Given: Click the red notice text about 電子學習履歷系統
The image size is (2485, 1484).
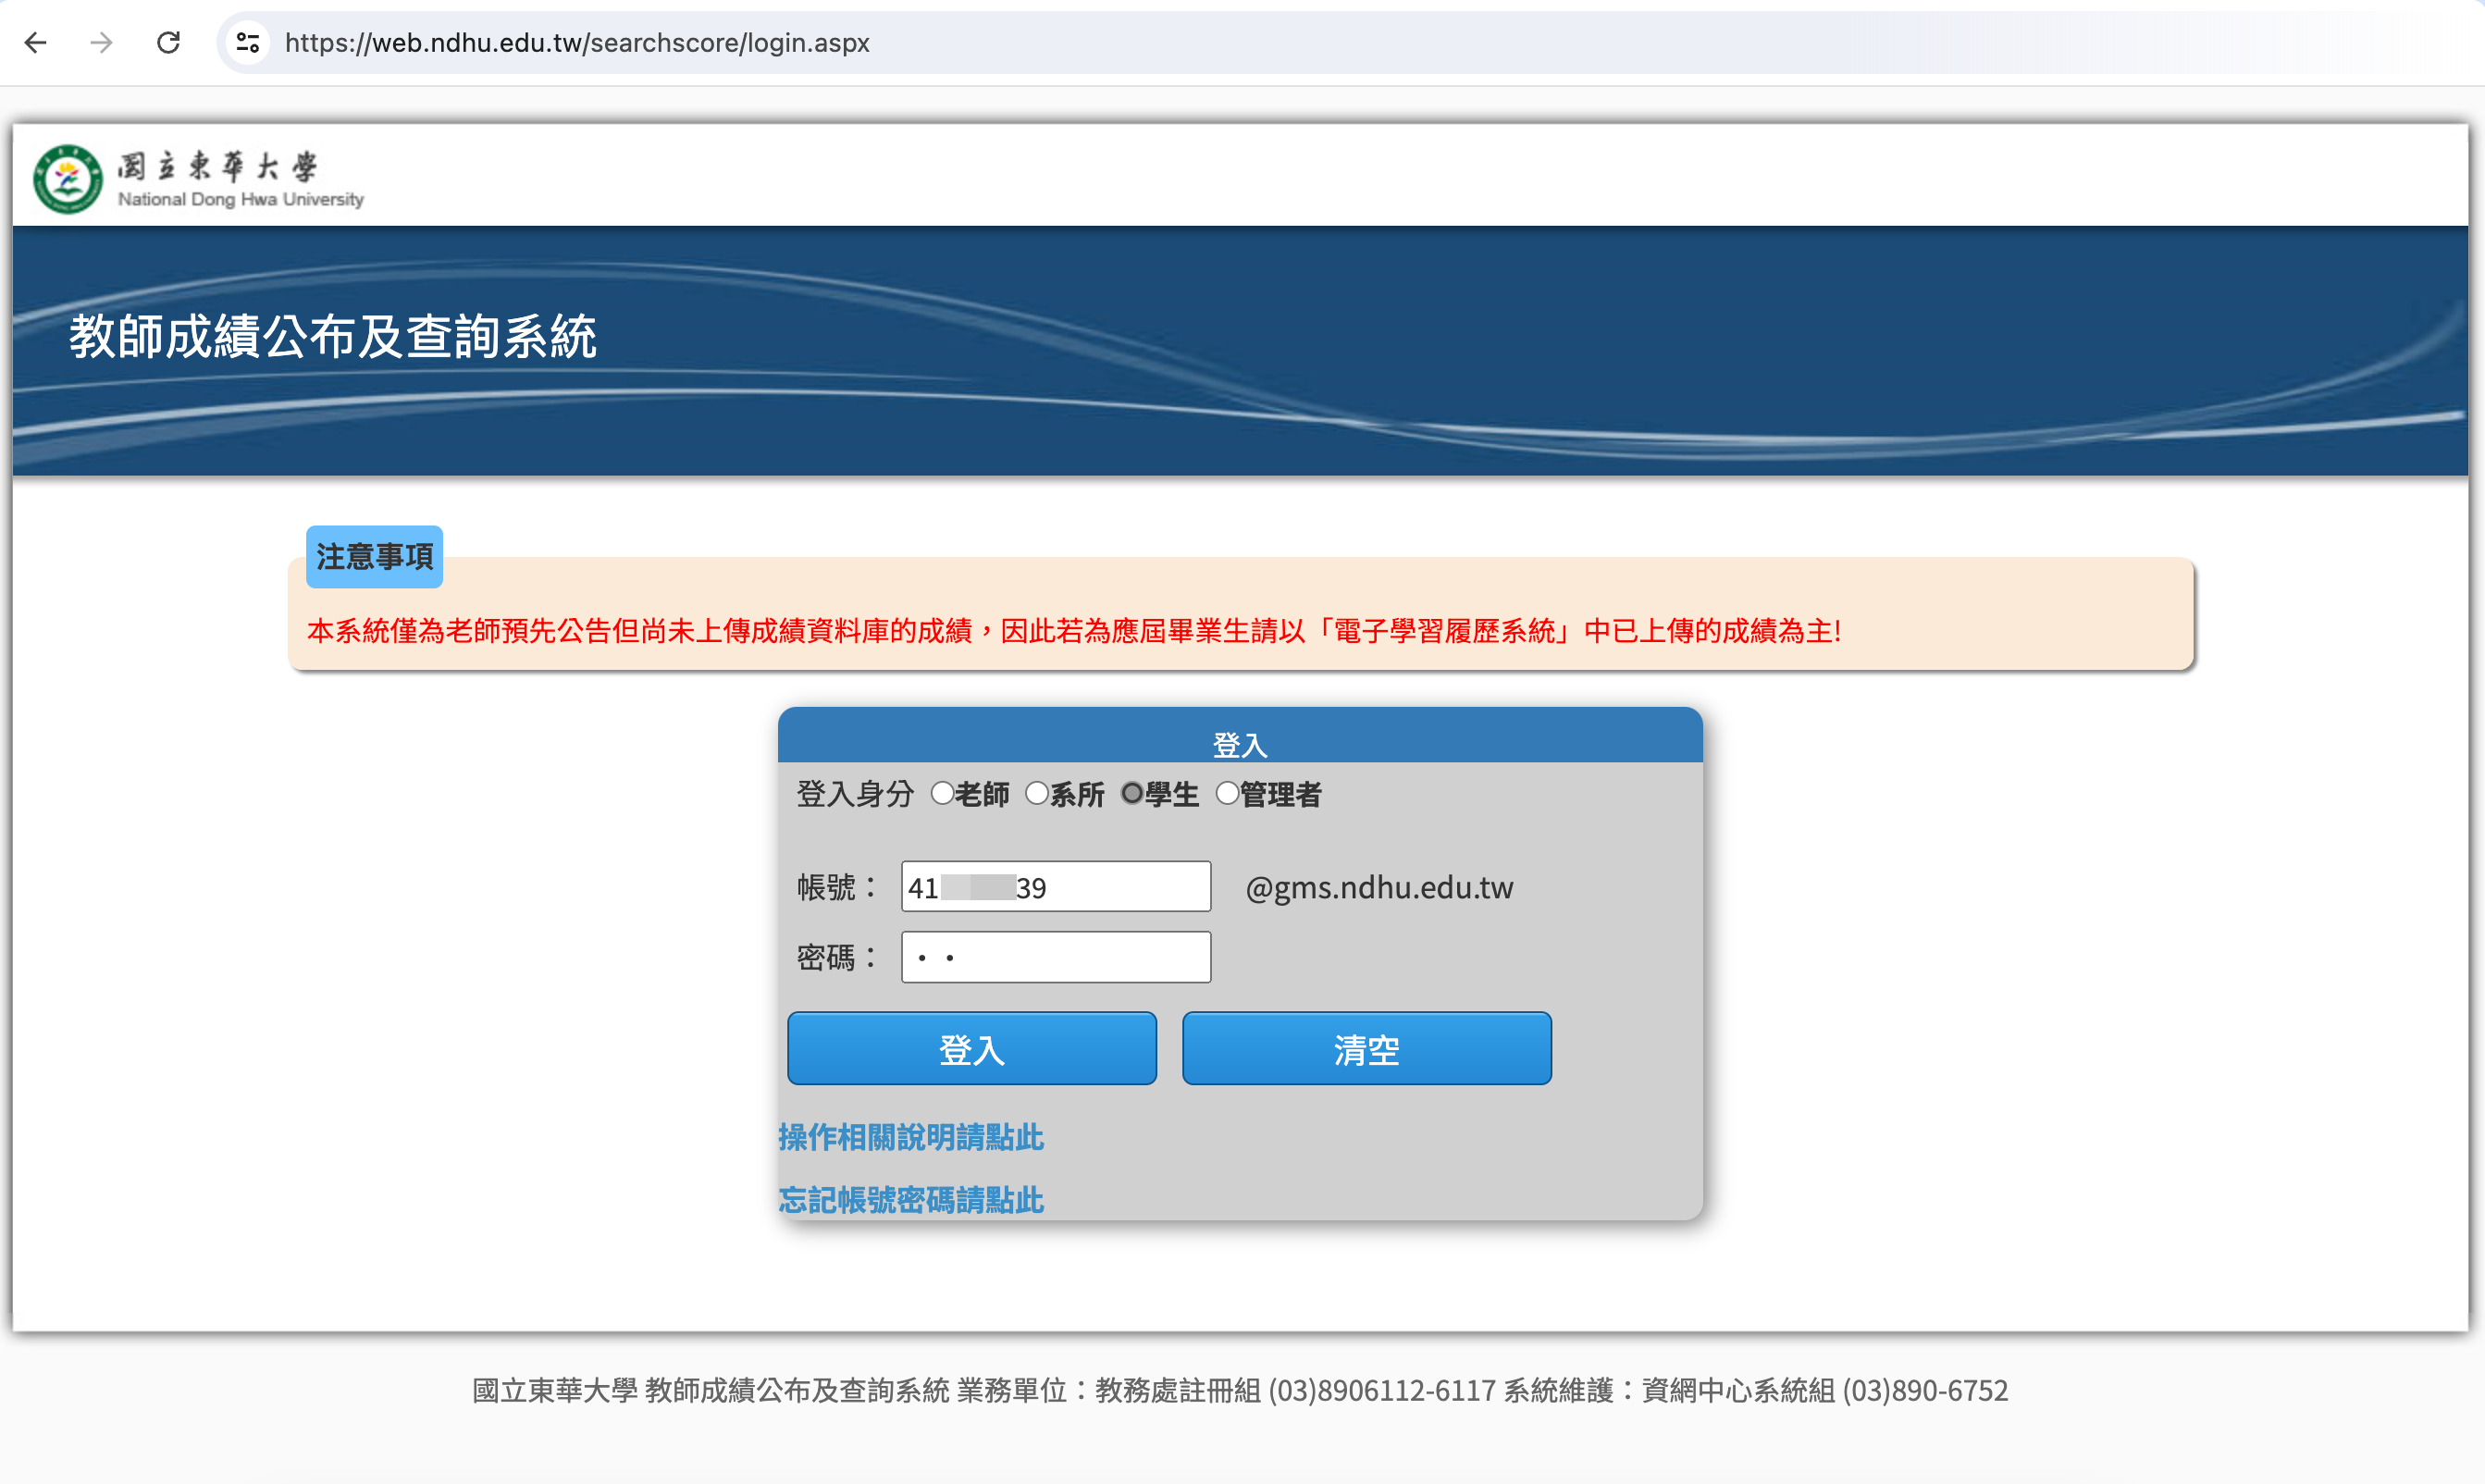Looking at the screenshot, I should coord(1074,631).
